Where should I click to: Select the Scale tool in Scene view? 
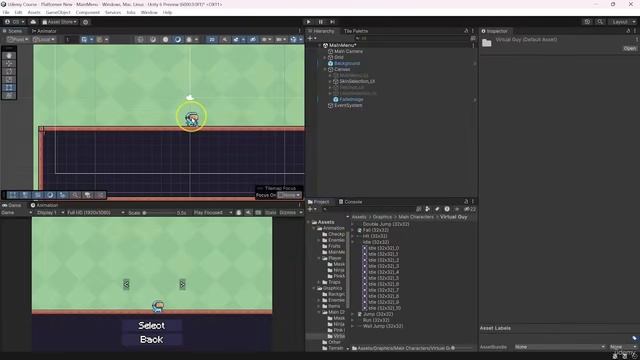pyautogui.click(x=9, y=80)
